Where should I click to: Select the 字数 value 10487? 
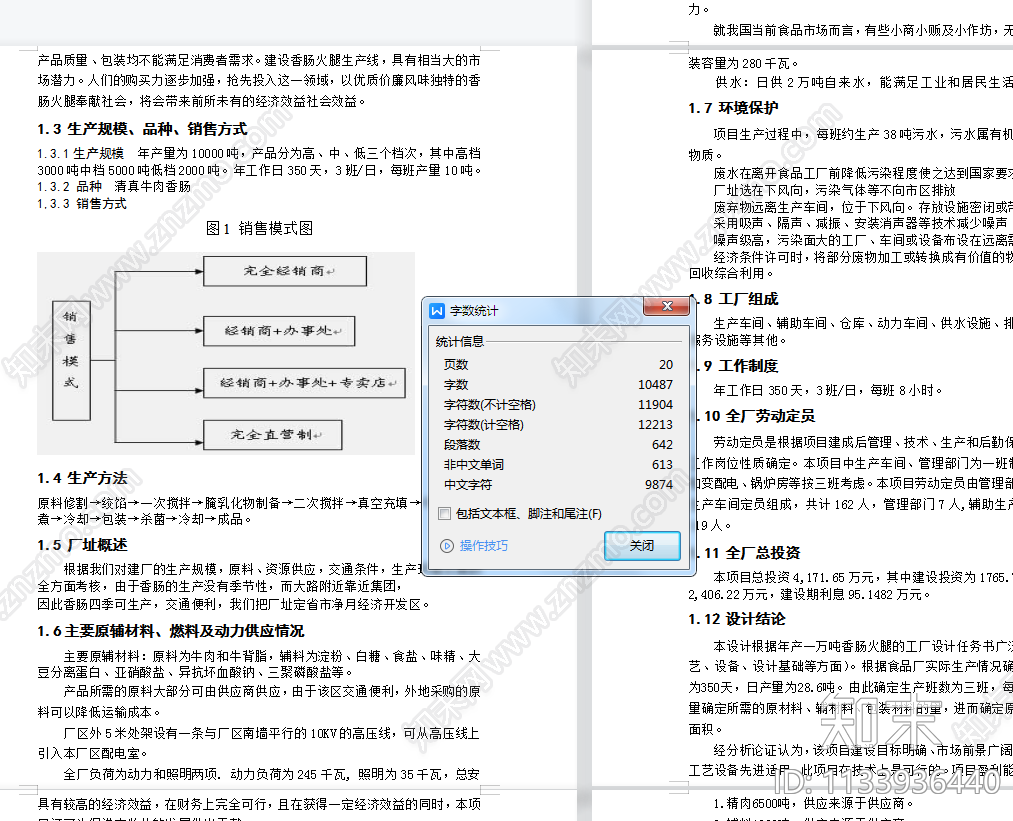[x=655, y=384]
